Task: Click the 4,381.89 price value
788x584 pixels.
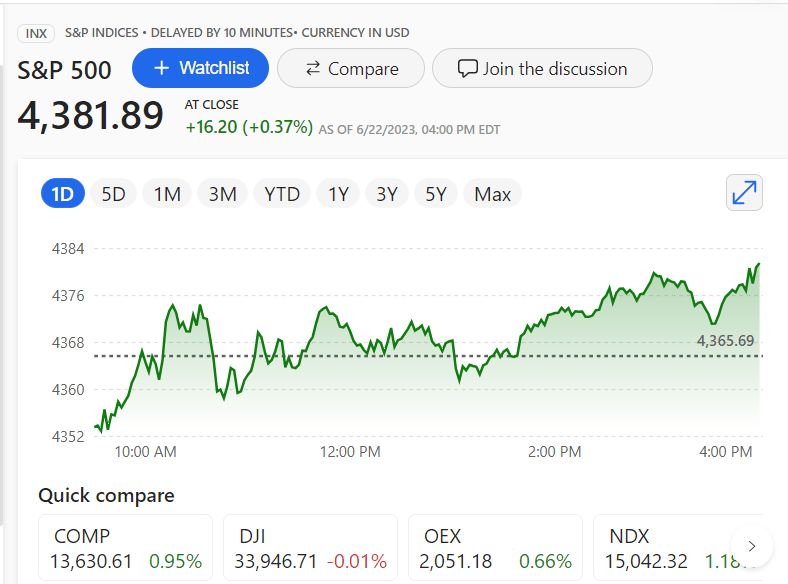Action: tap(90, 116)
